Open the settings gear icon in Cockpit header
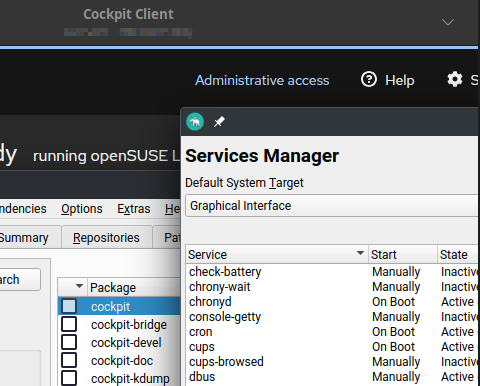 [x=455, y=80]
